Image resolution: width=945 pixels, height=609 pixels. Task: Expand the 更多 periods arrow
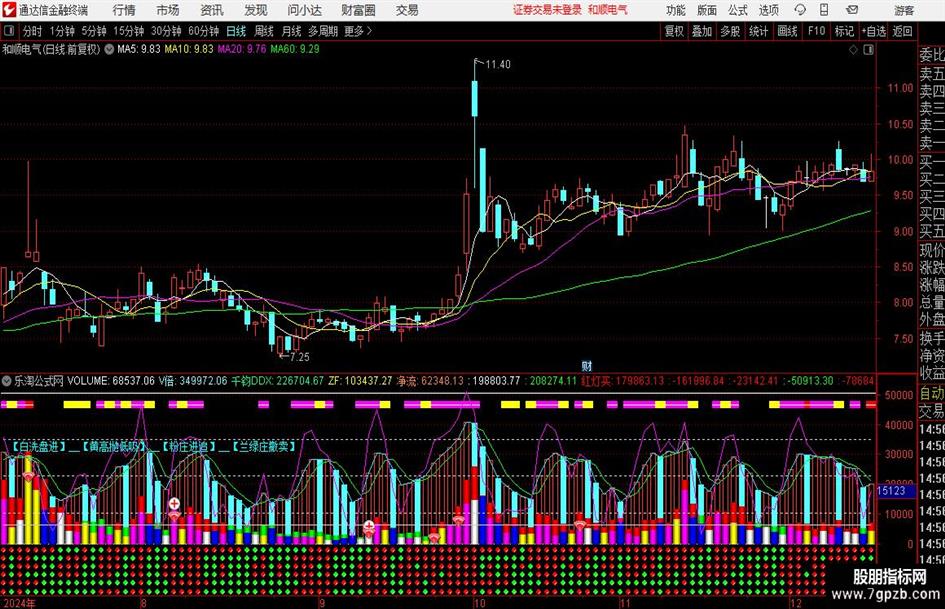pyautogui.click(x=358, y=31)
